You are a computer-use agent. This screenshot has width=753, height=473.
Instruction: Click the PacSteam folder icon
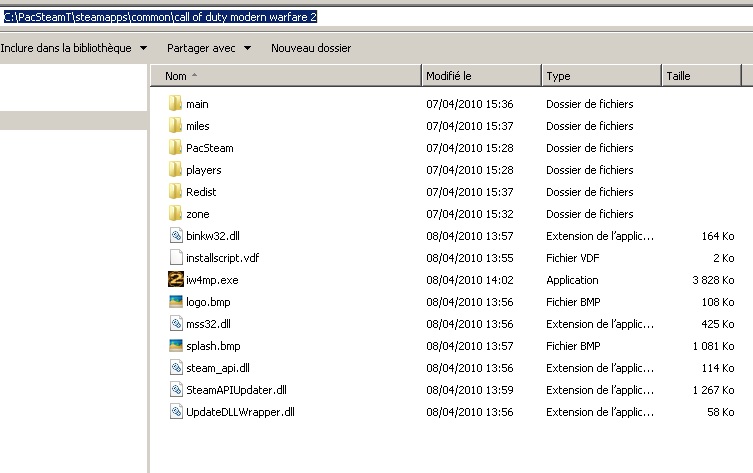point(175,148)
